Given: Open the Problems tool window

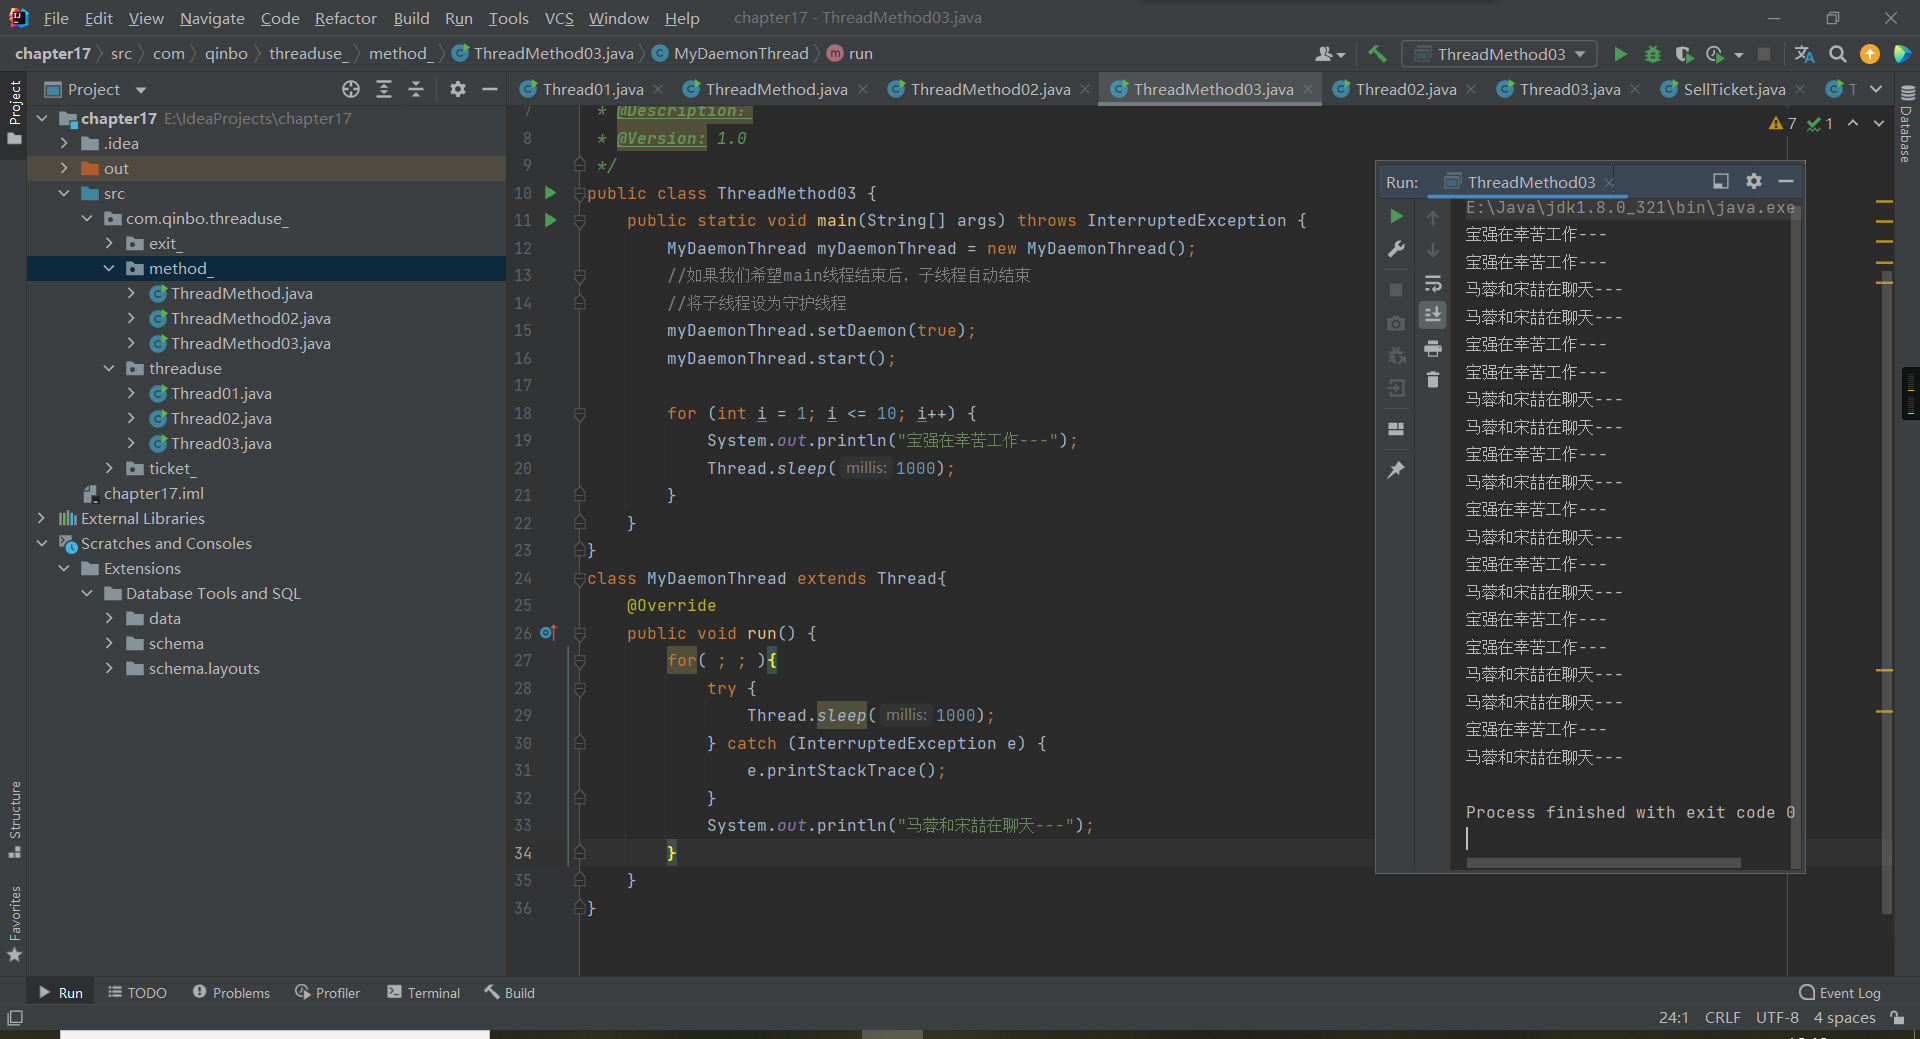Looking at the screenshot, I should (x=231, y=992).
